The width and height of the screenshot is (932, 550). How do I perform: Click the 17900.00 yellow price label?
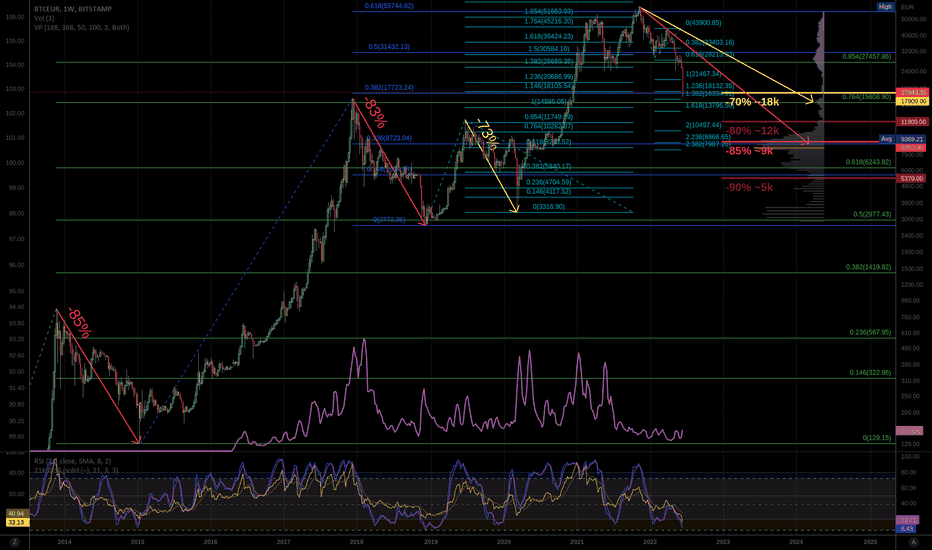point(913,102)
